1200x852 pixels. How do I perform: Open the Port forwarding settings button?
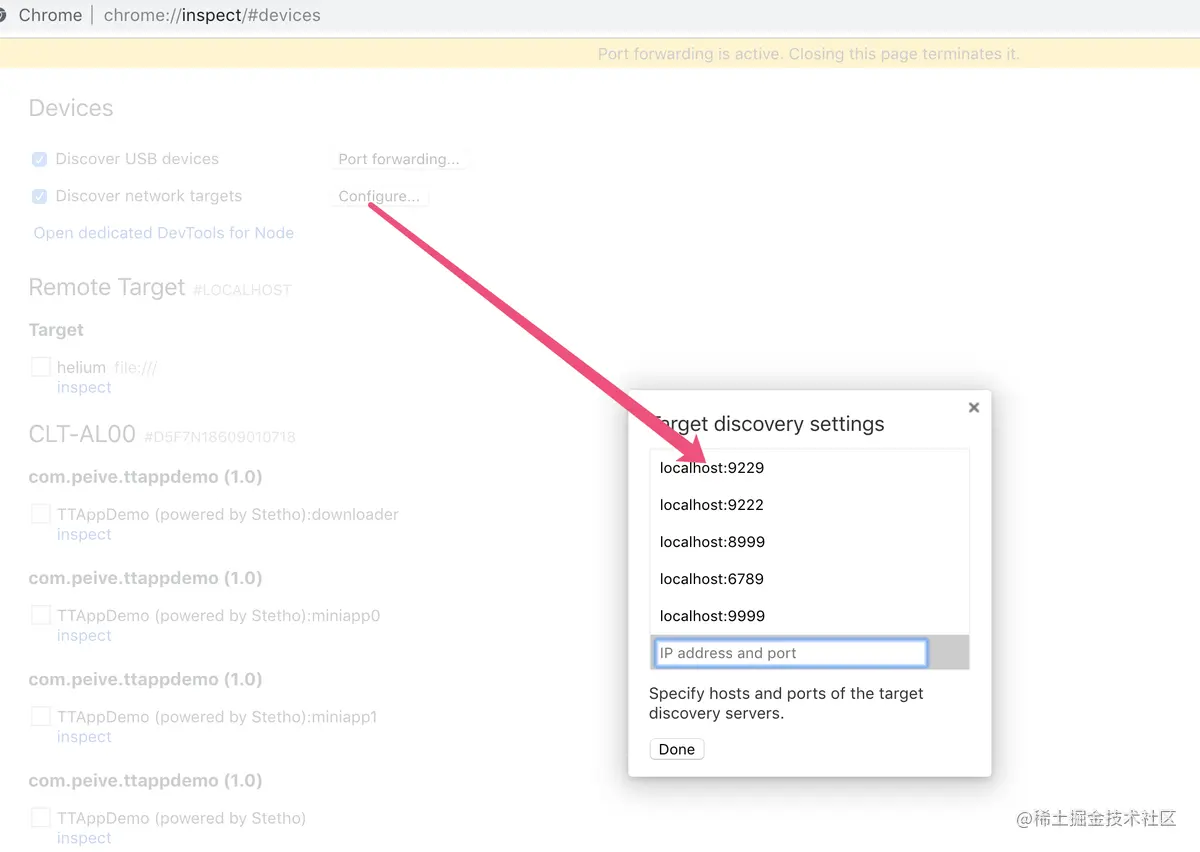click(399, 159)
